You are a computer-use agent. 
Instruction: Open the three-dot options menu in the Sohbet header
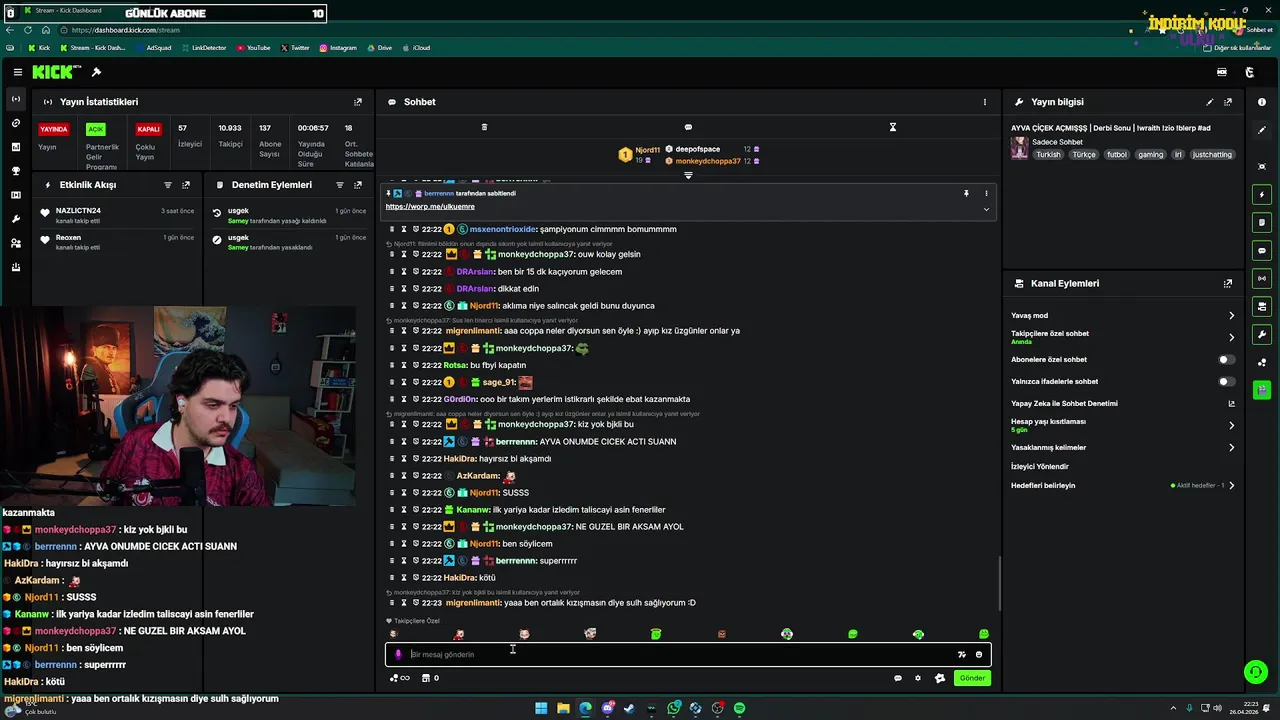(984, 102)
